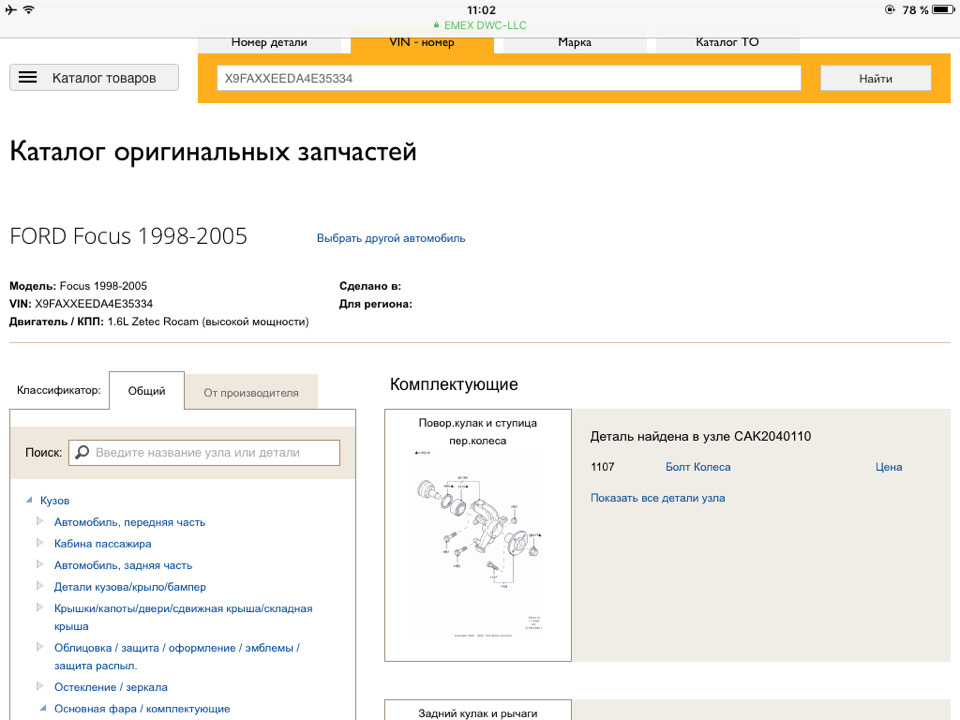The height and width of the screenshot is (720, 960).
Task: Click the EMEX DWC-LLC secure address label
Action: click(x=480, y=25)
